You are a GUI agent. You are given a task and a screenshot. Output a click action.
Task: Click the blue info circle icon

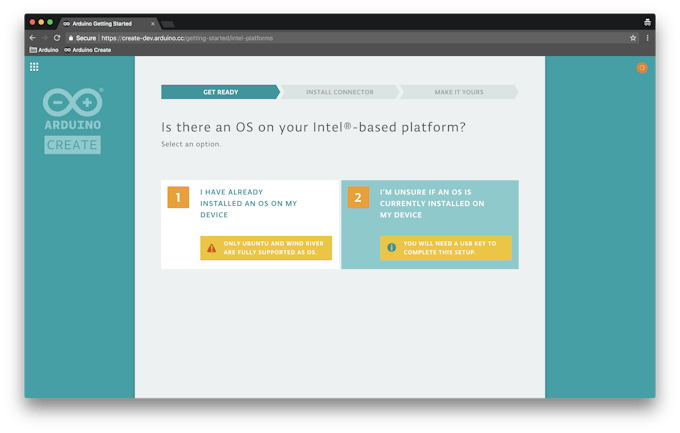(x=391, y=247)
